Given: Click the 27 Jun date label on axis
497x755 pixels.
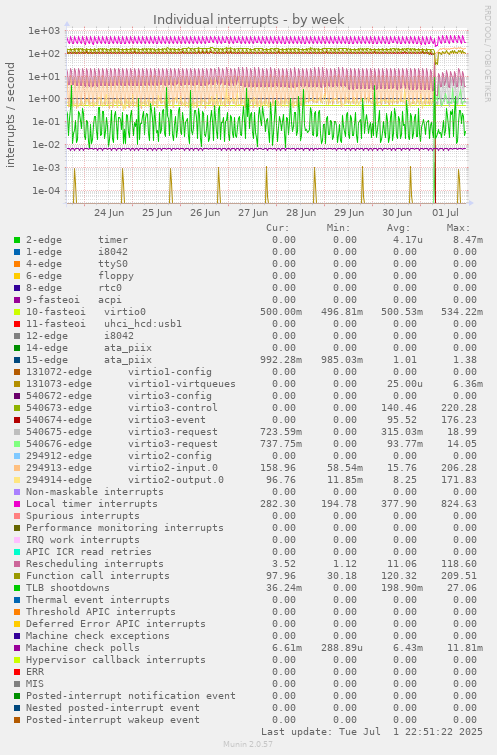Looking at the screenshot, I should coord(253,213).
